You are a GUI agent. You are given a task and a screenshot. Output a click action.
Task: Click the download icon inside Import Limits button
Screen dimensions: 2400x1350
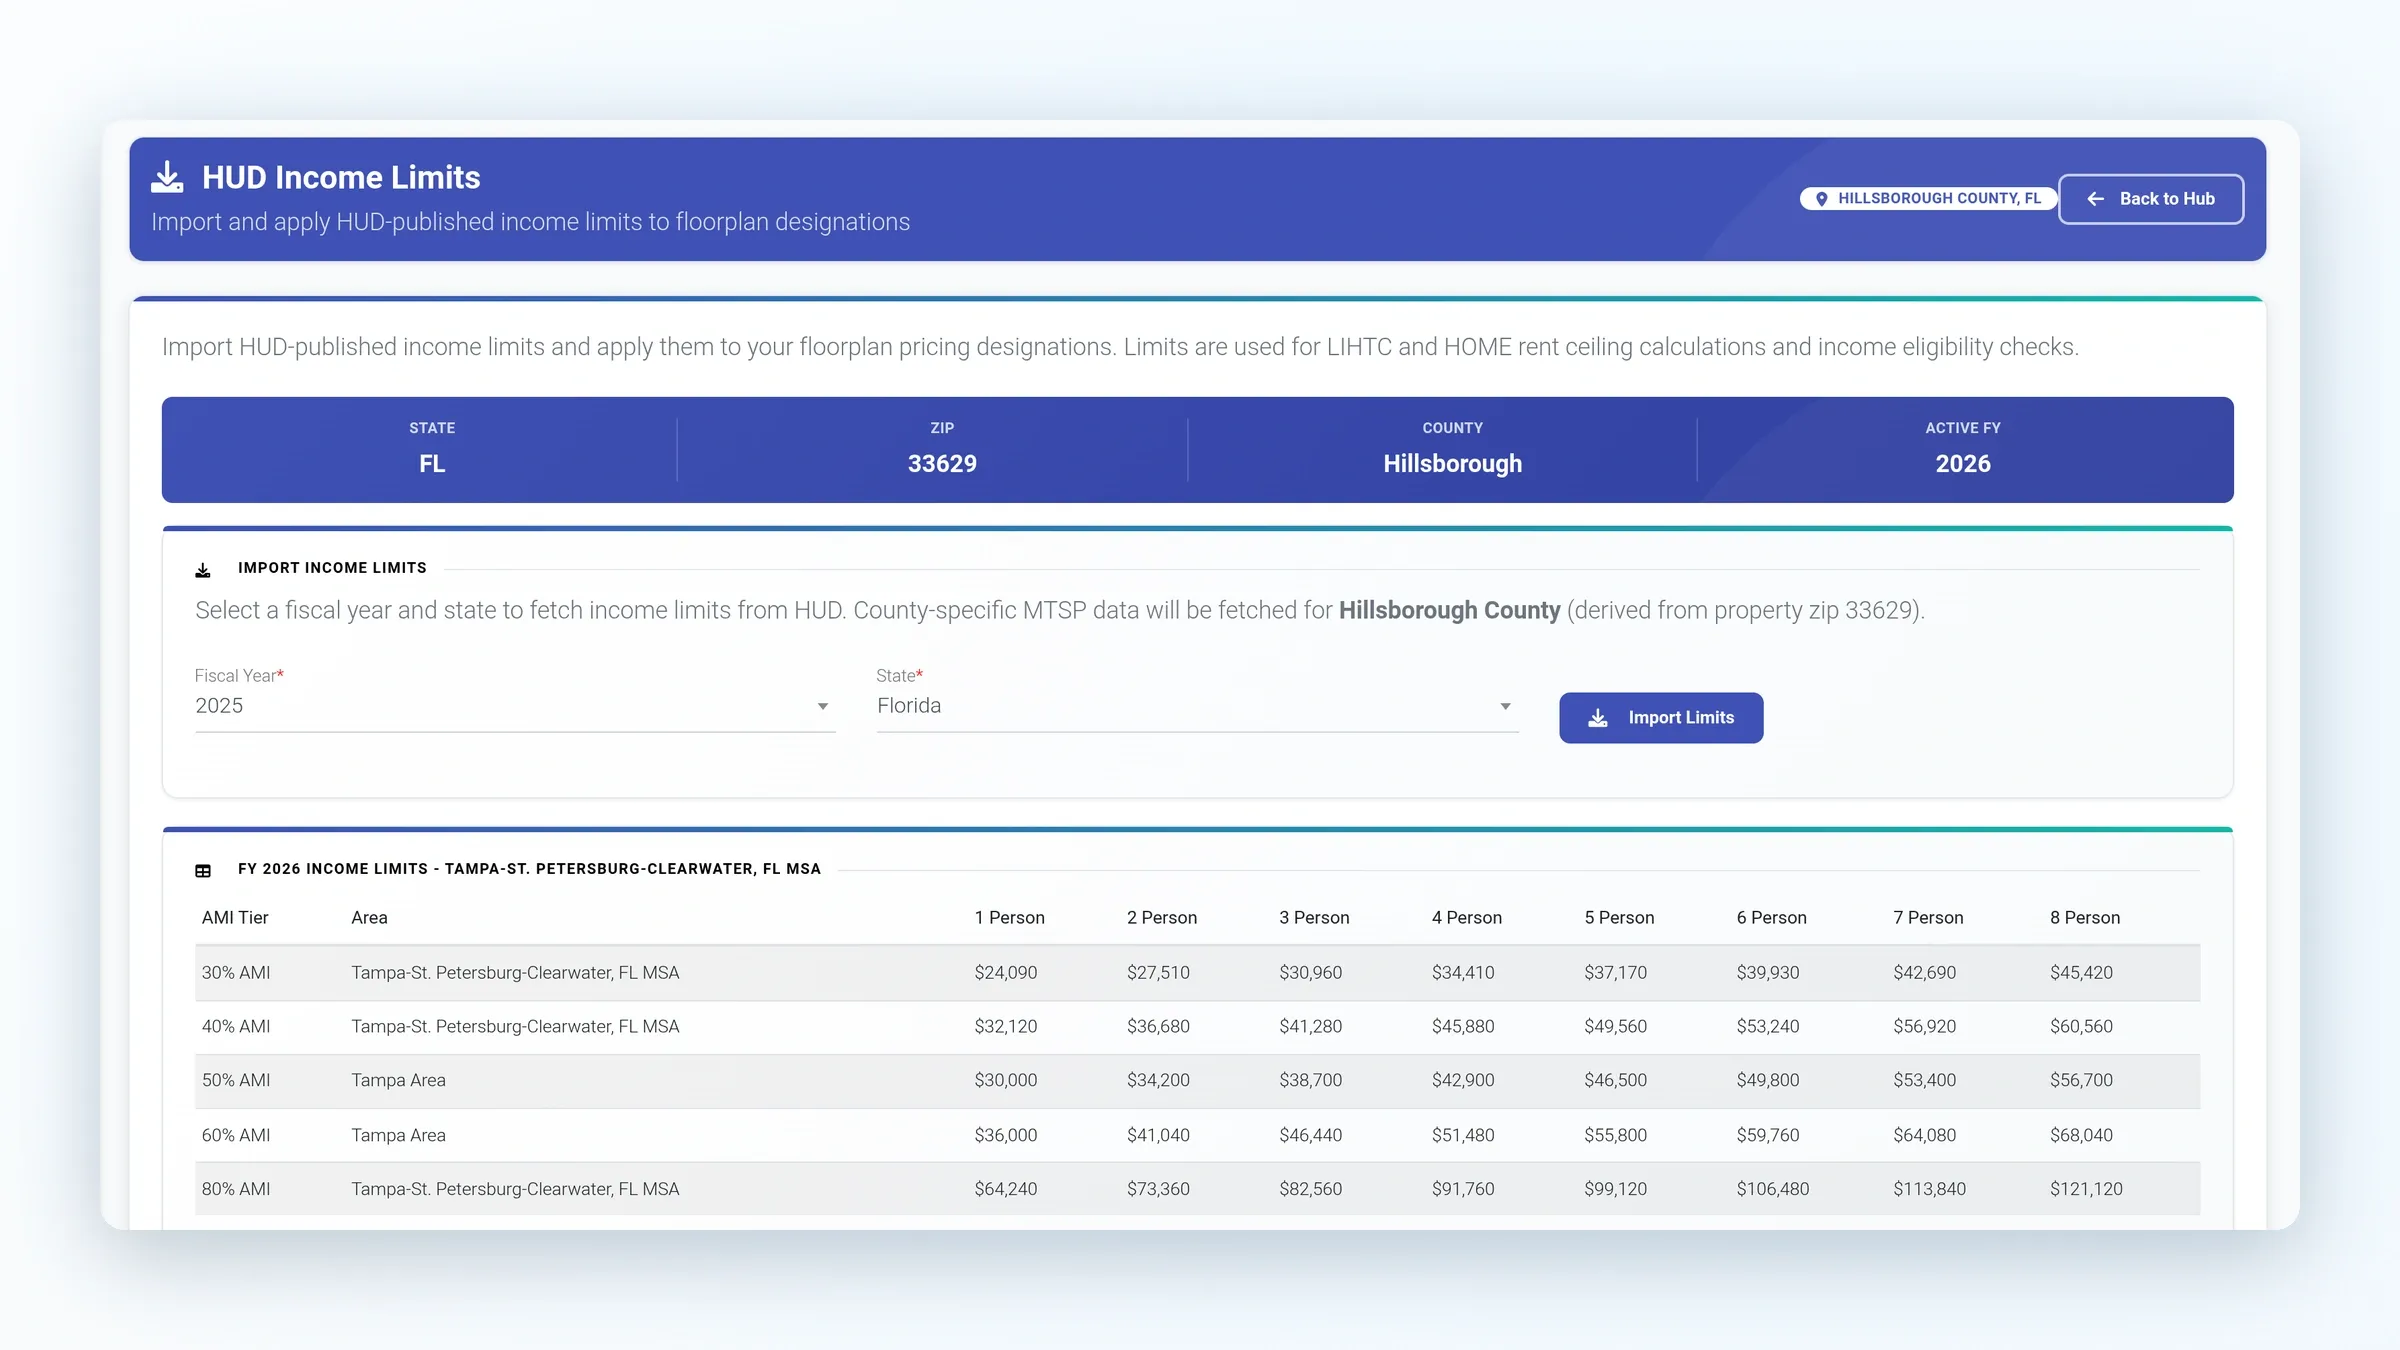(1598, 718)
